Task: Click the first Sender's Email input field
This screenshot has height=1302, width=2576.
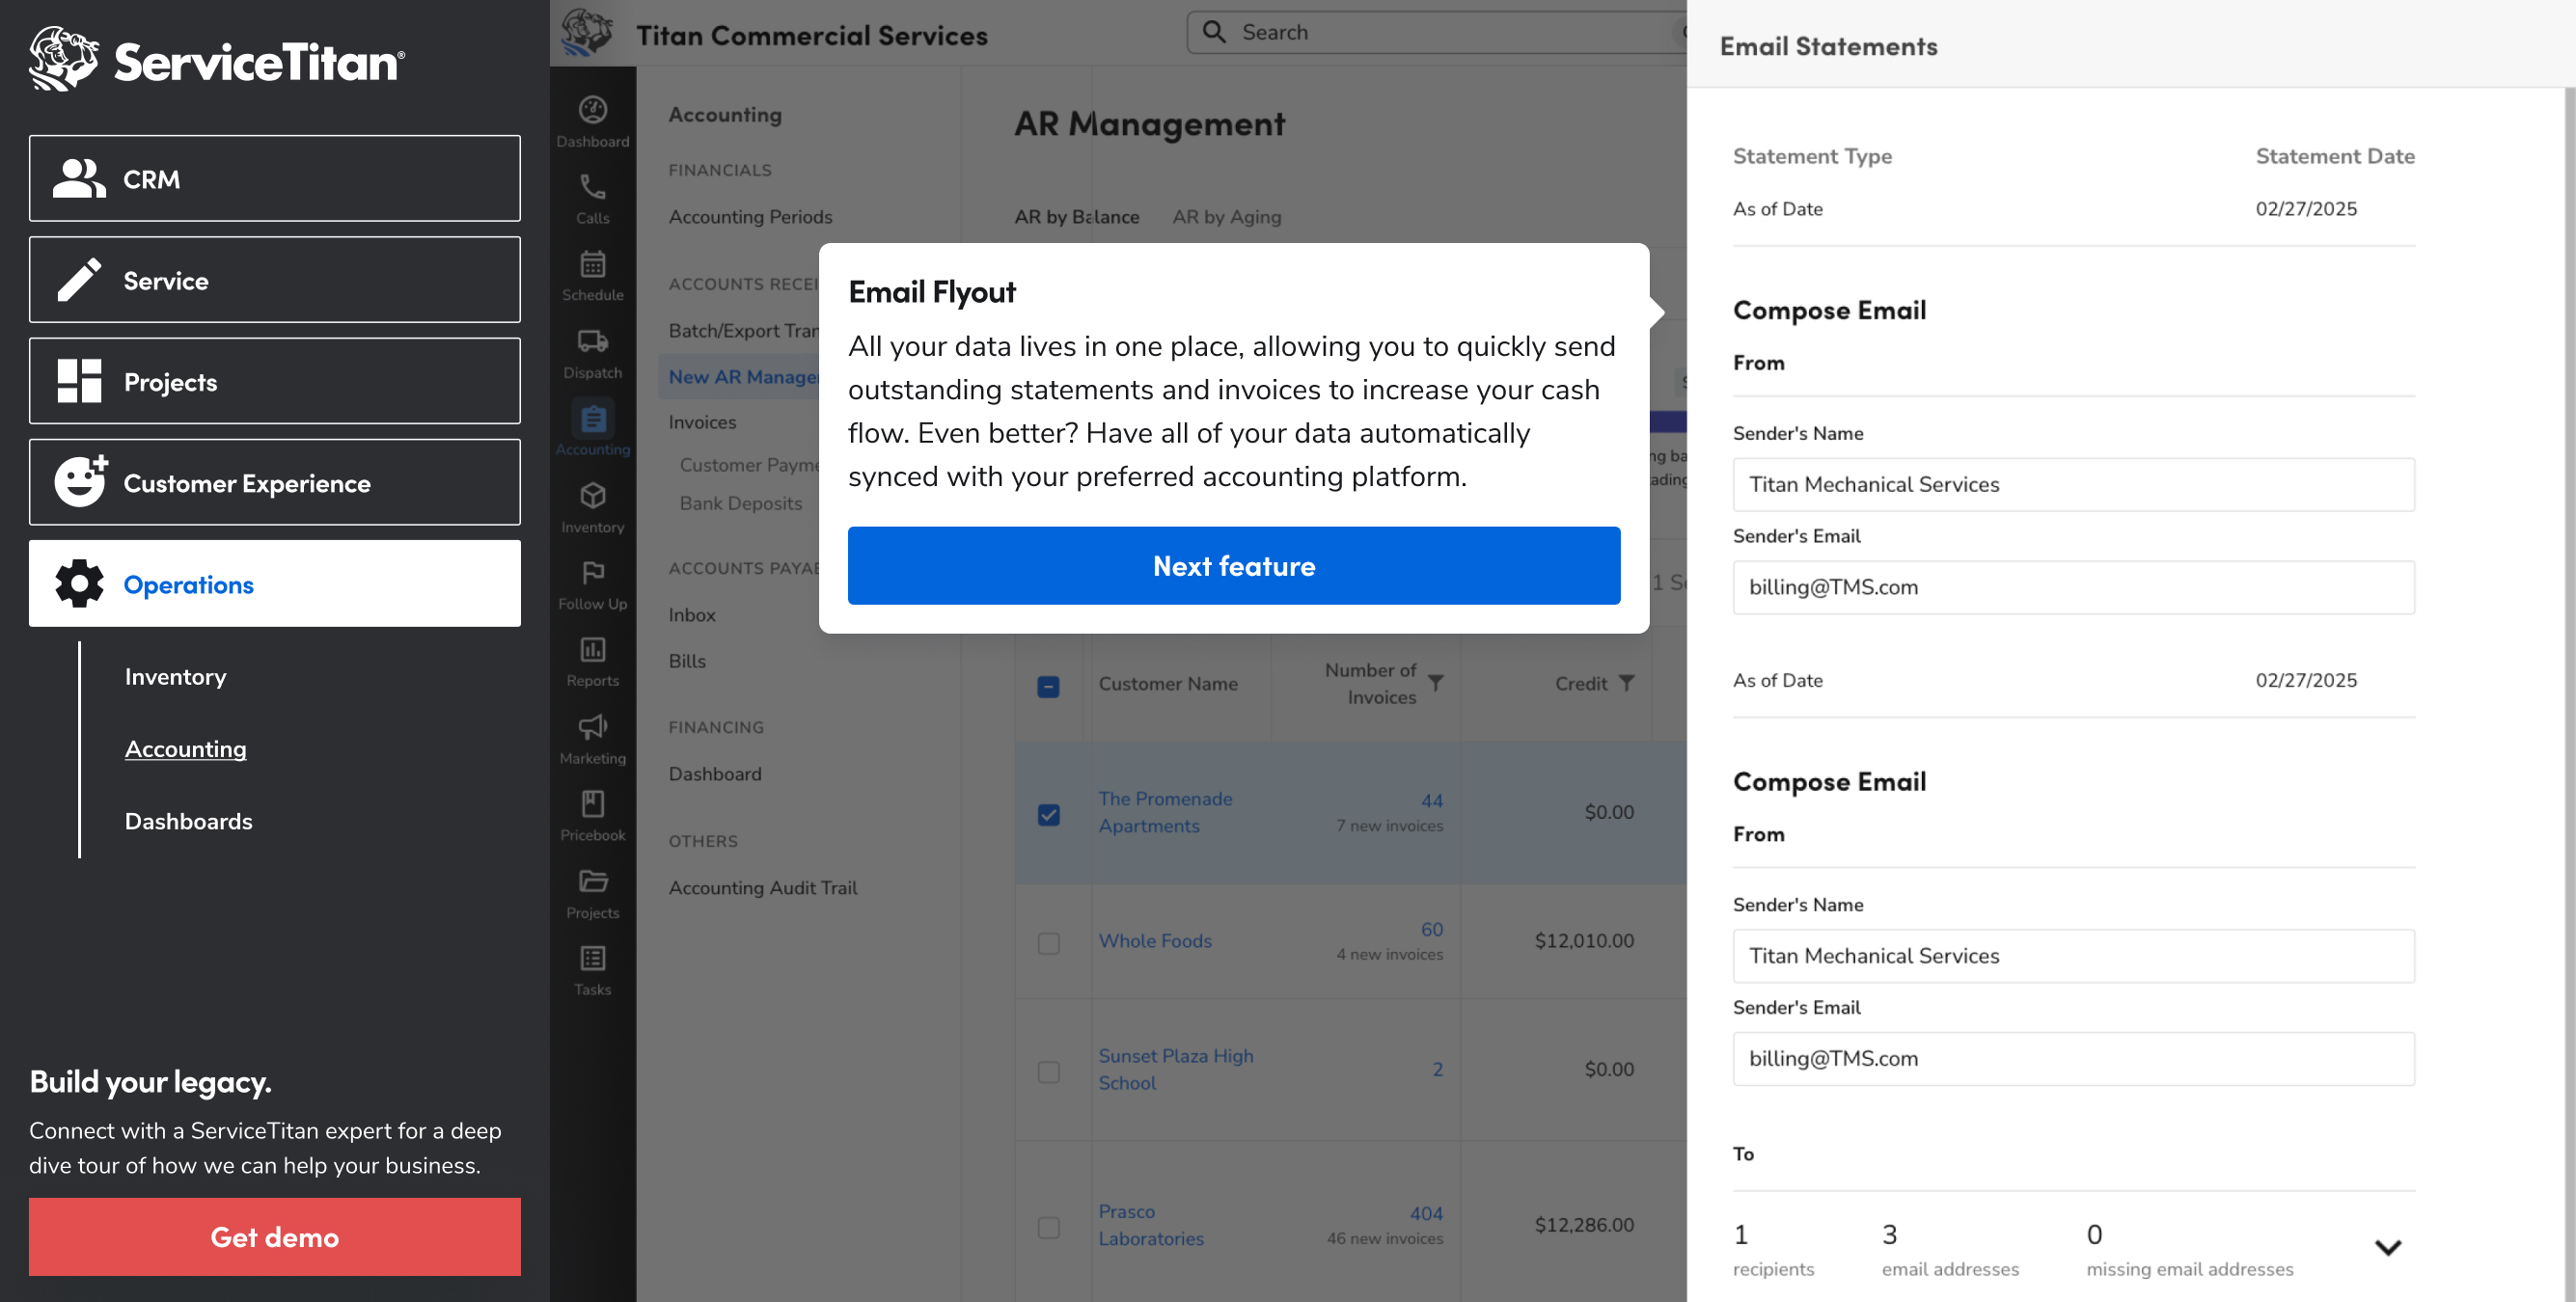Action: pyautogui.click(x=2072, y=587)
